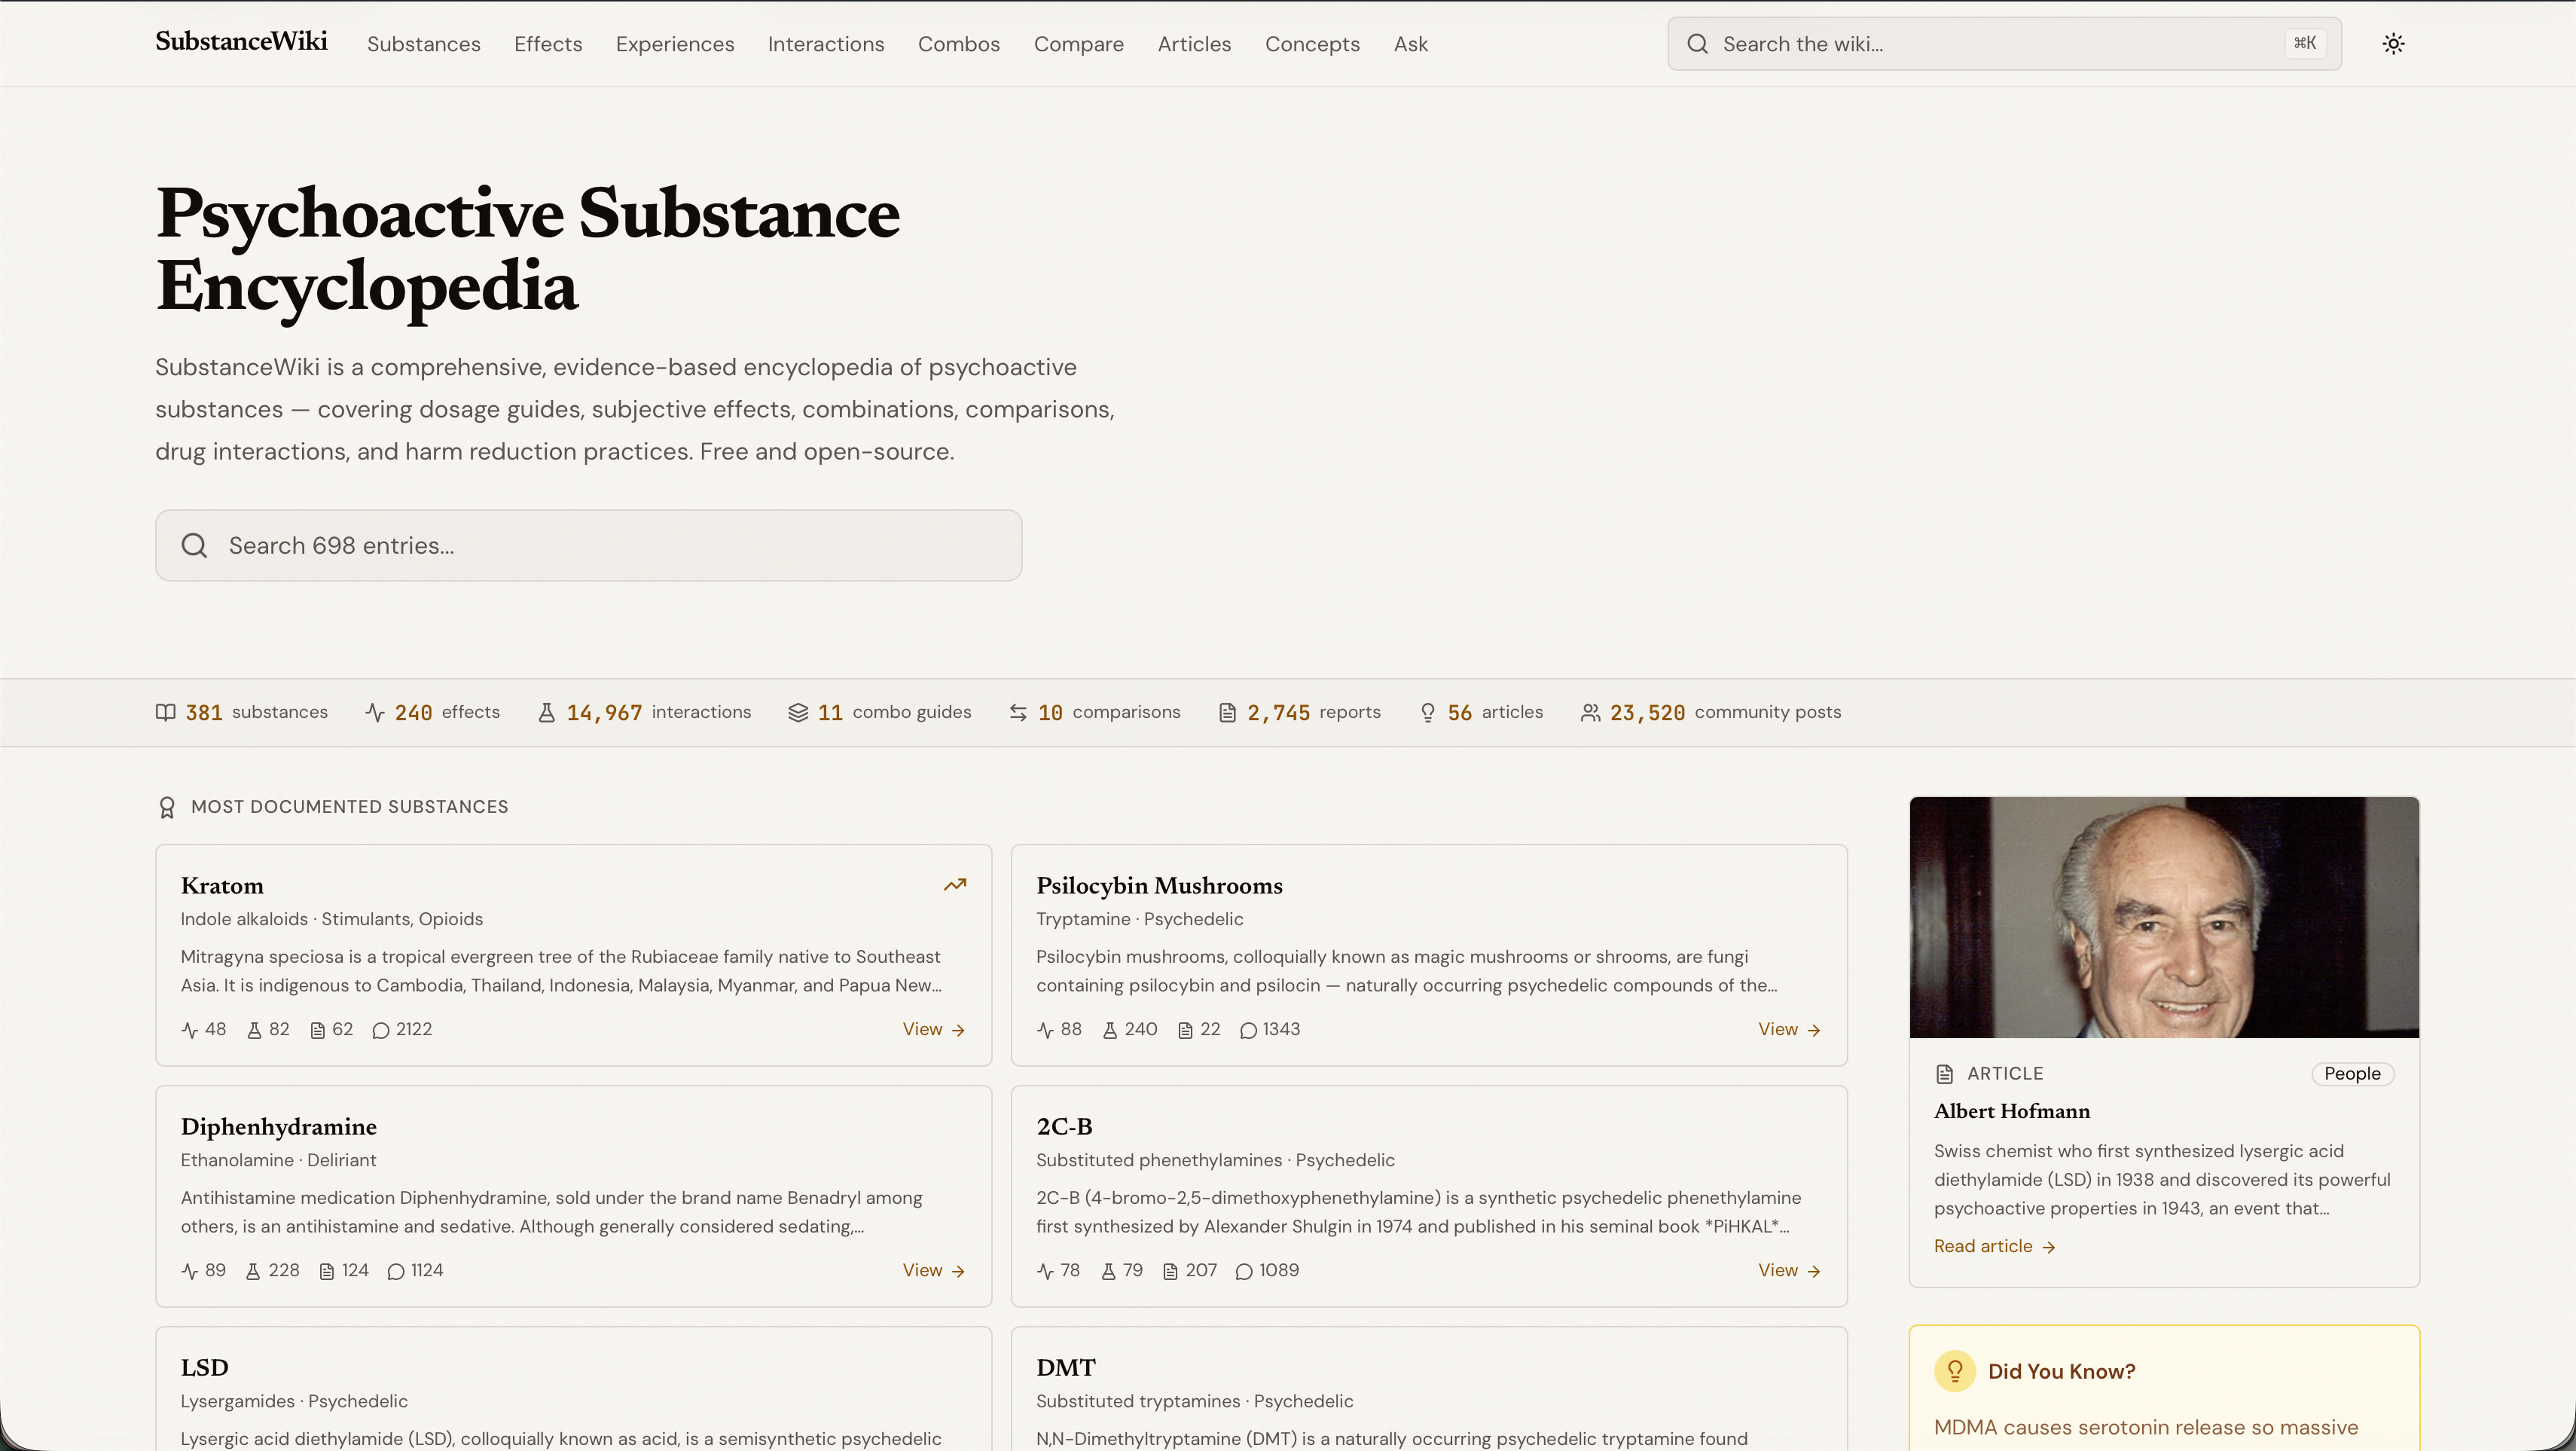Open the Effects nav item
2576x1451 pixels.
click(x=548, y=44)
